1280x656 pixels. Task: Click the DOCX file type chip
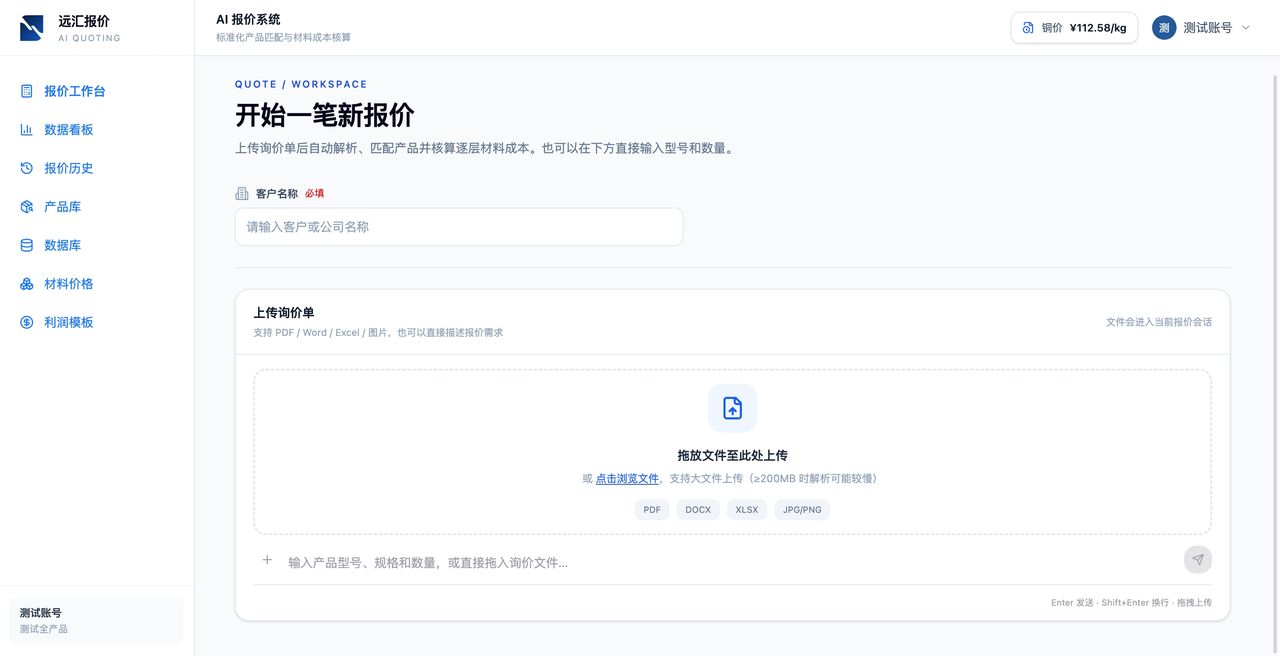tap(698, 510)
